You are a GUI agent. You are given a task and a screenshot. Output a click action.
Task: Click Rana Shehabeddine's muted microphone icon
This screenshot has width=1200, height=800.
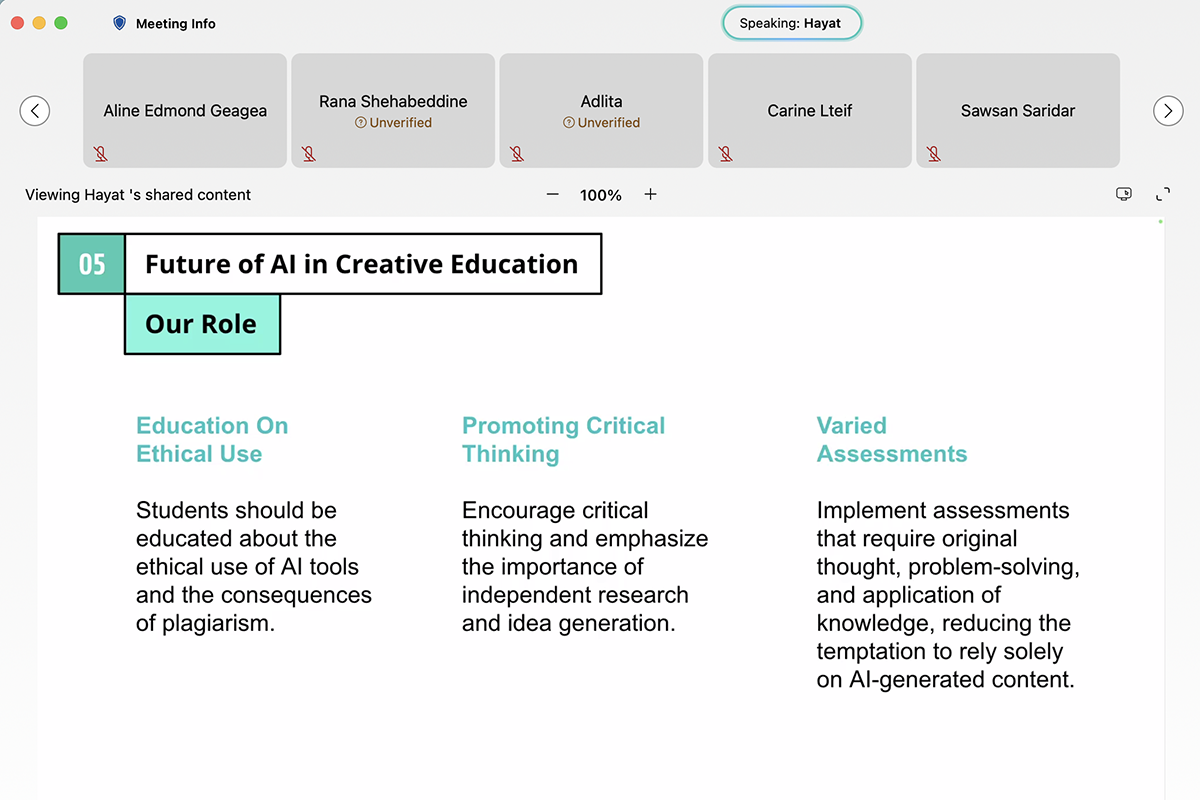tap(309, 154)
